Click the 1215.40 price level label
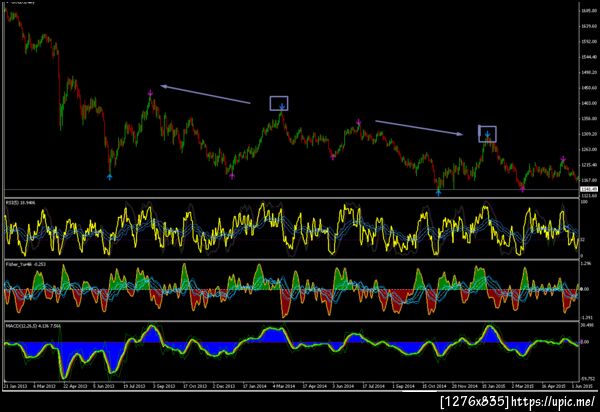This screenshot has height=412, width=600. click(589, 165)
